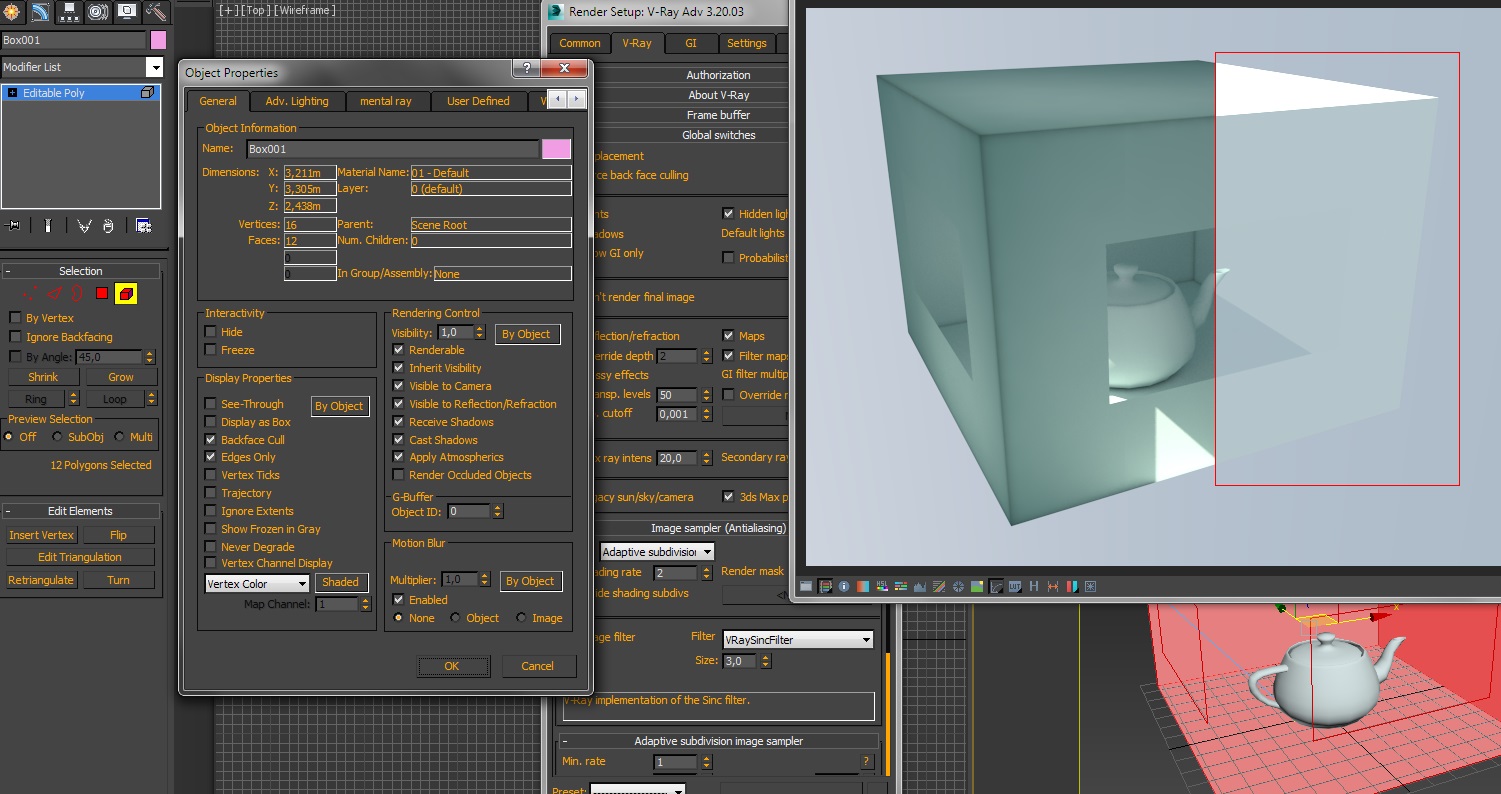Open the Adaptive subdivision sampler dropdown
This screenshot has height=794, width=1501.
(657, 552)
